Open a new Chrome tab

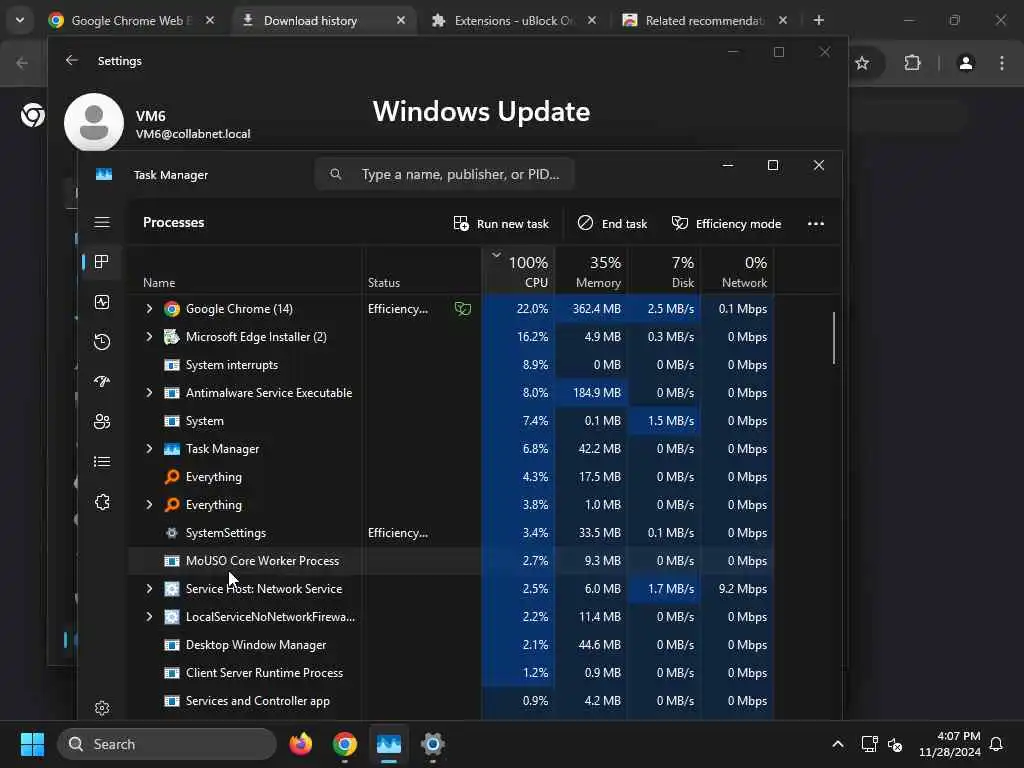[818, 21]
